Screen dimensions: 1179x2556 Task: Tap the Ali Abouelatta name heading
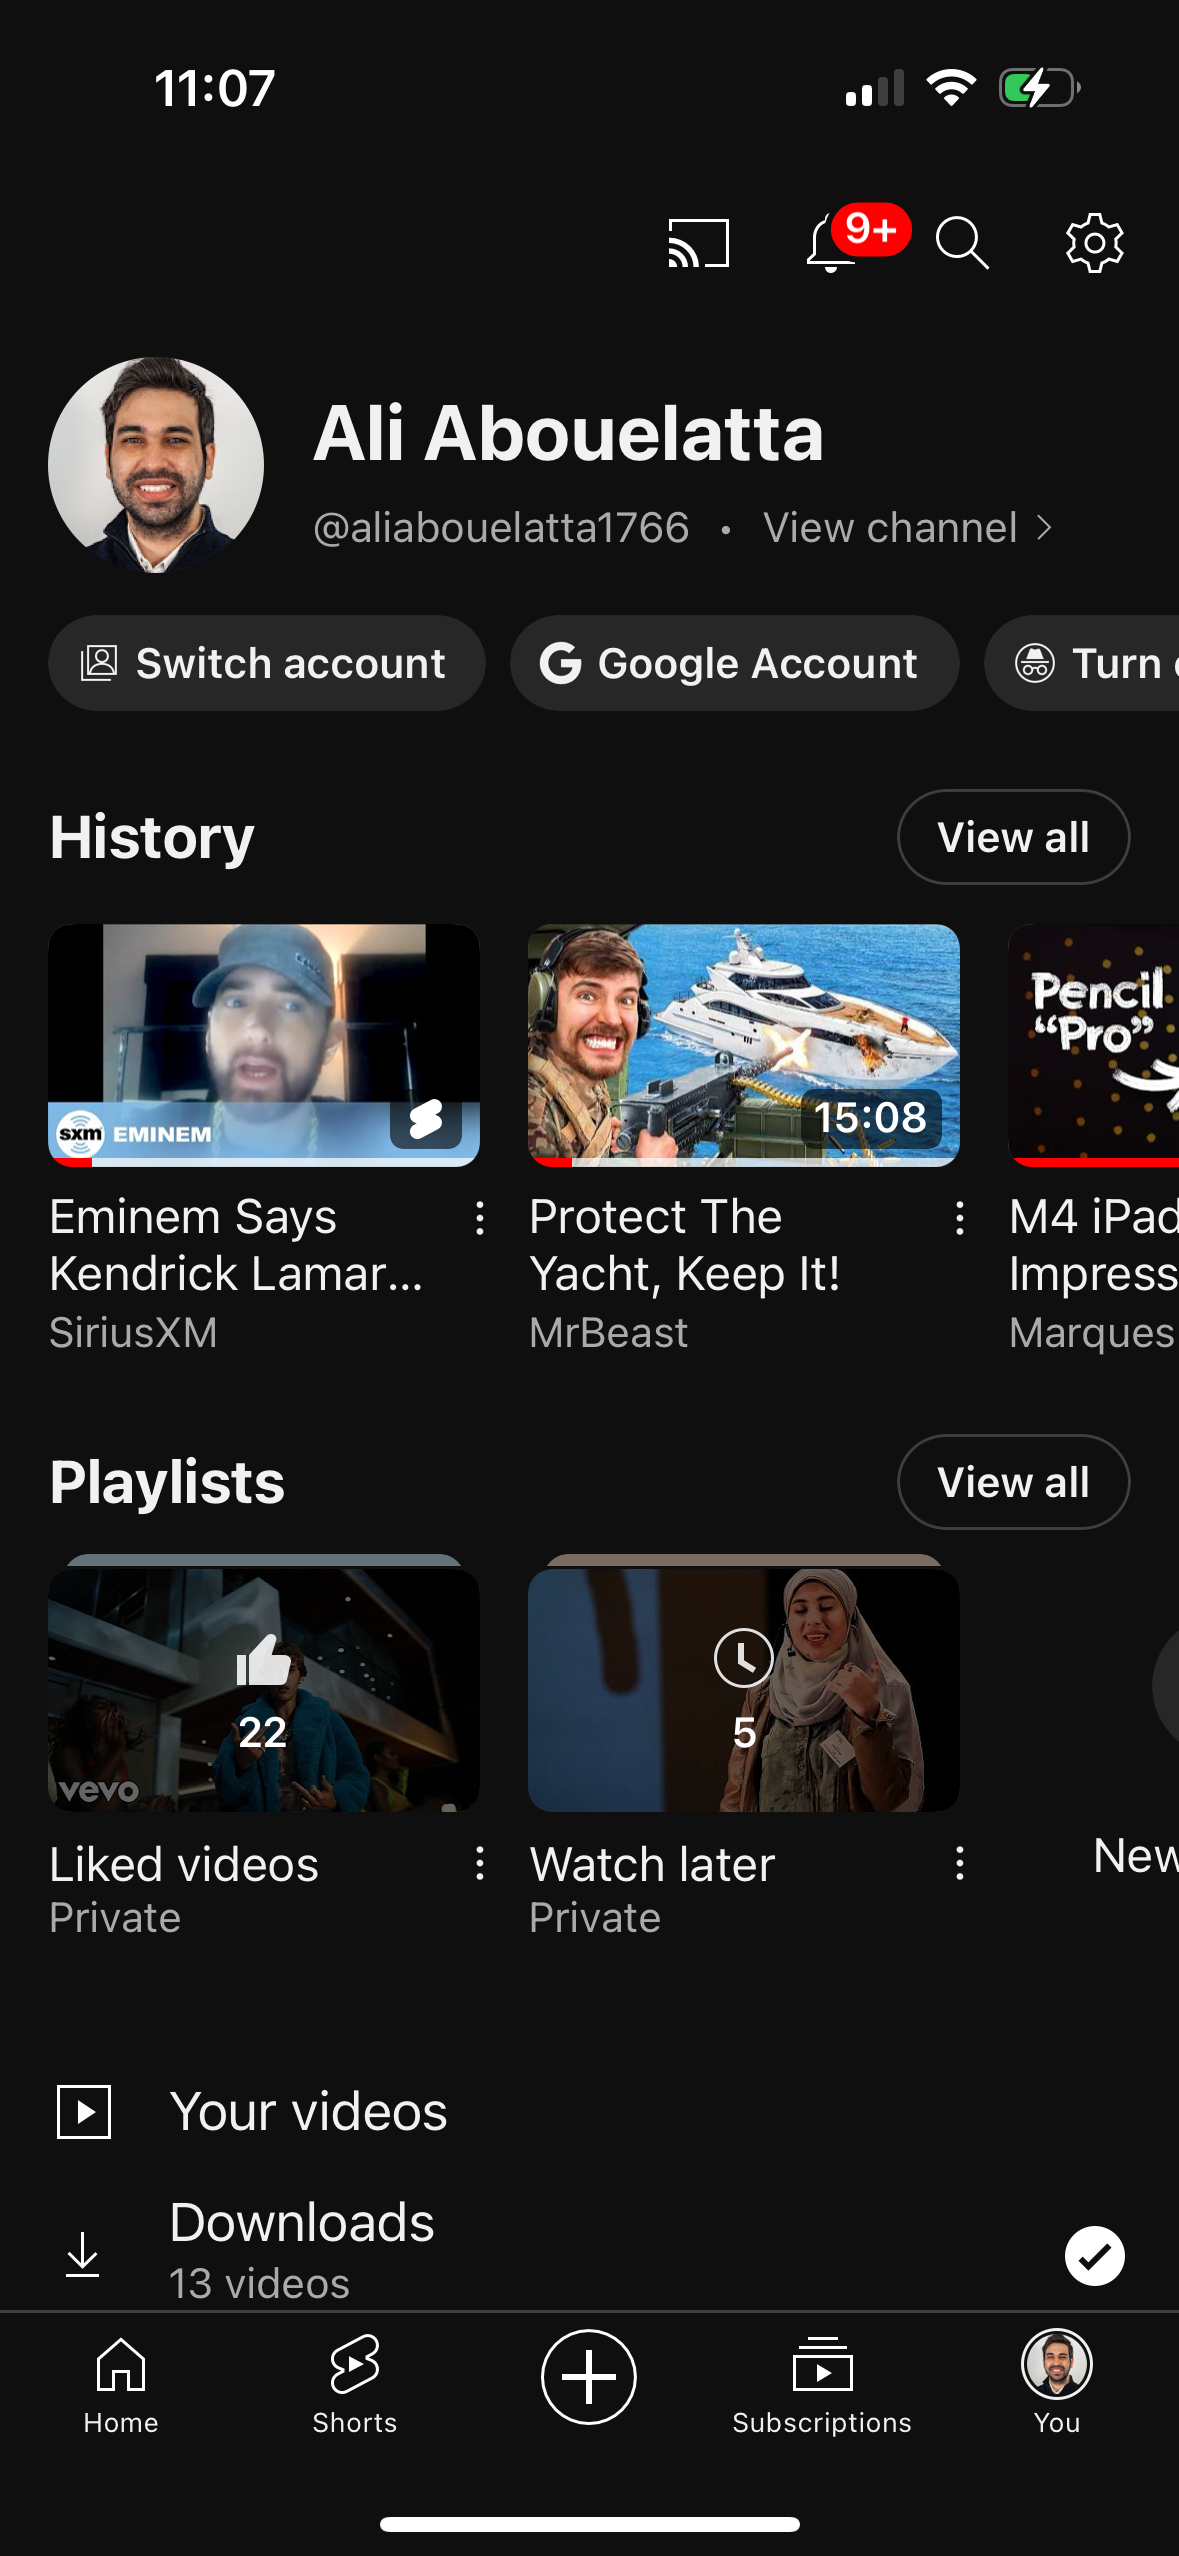click(x=569, y=433)
